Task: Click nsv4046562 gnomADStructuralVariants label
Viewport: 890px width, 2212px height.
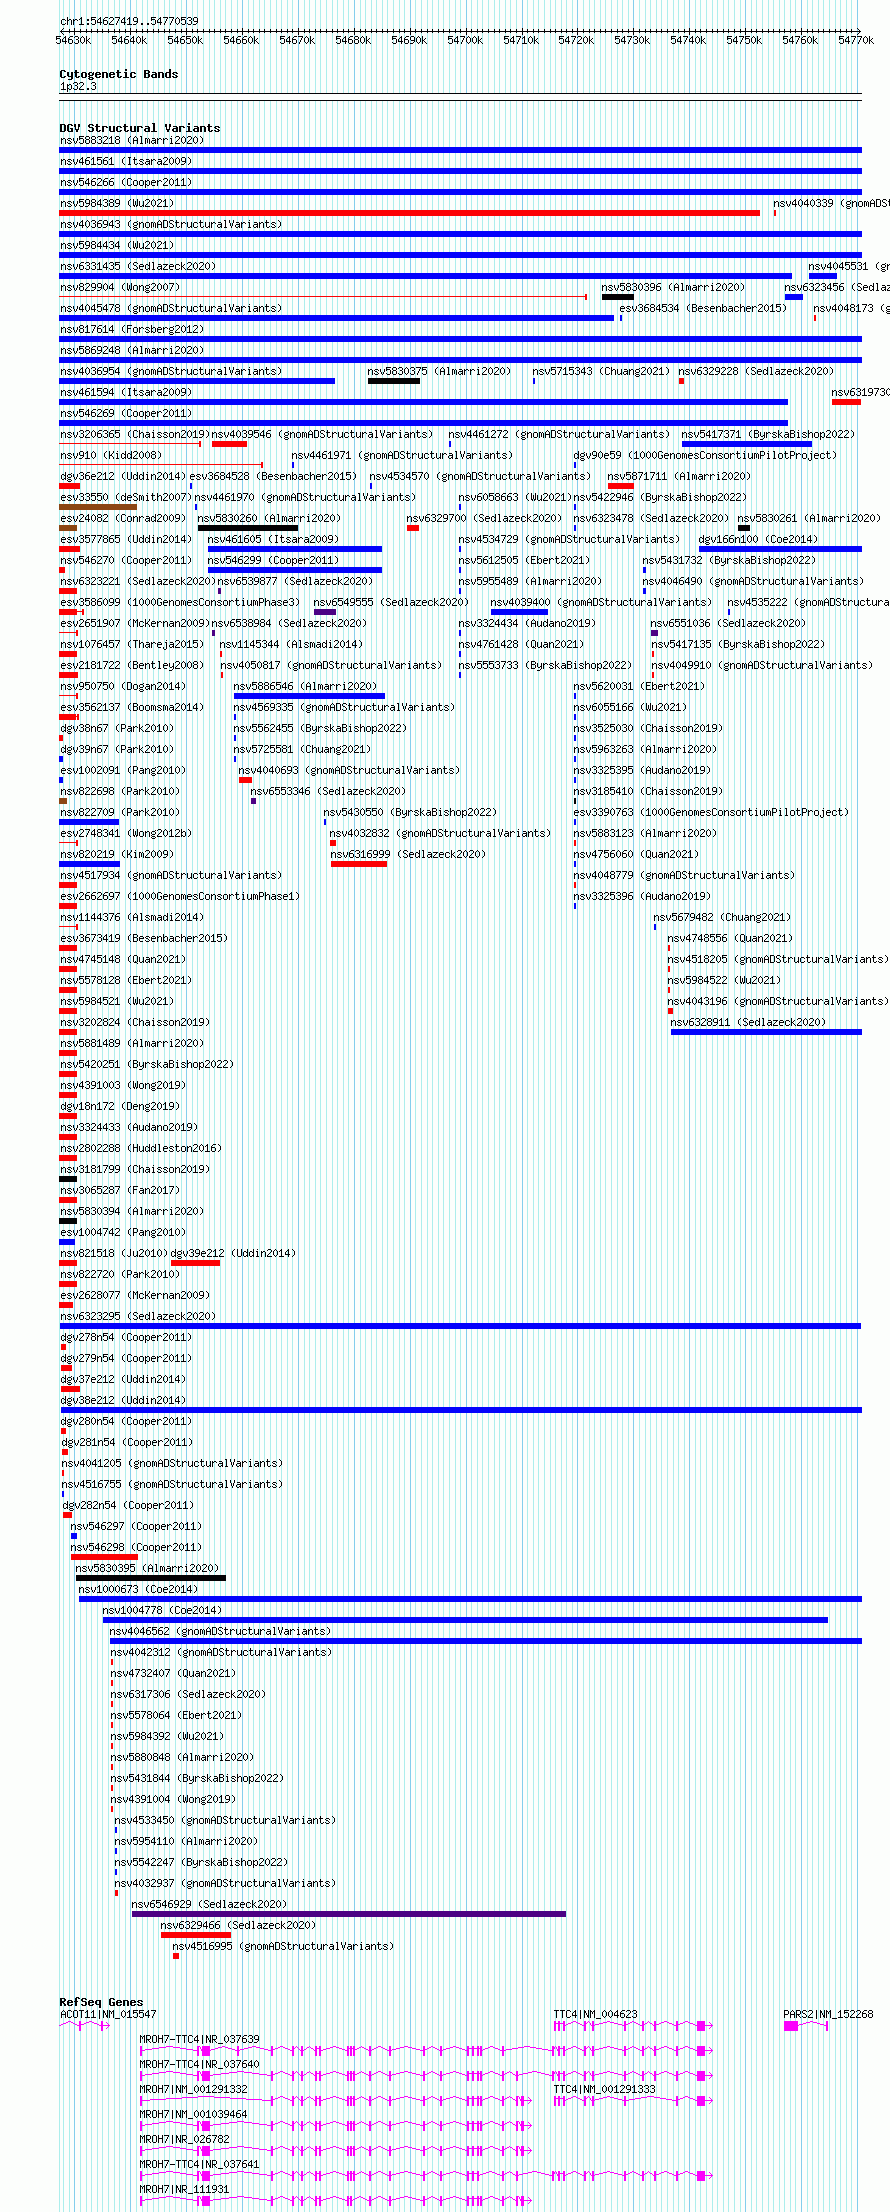Action: point(220,1631)
